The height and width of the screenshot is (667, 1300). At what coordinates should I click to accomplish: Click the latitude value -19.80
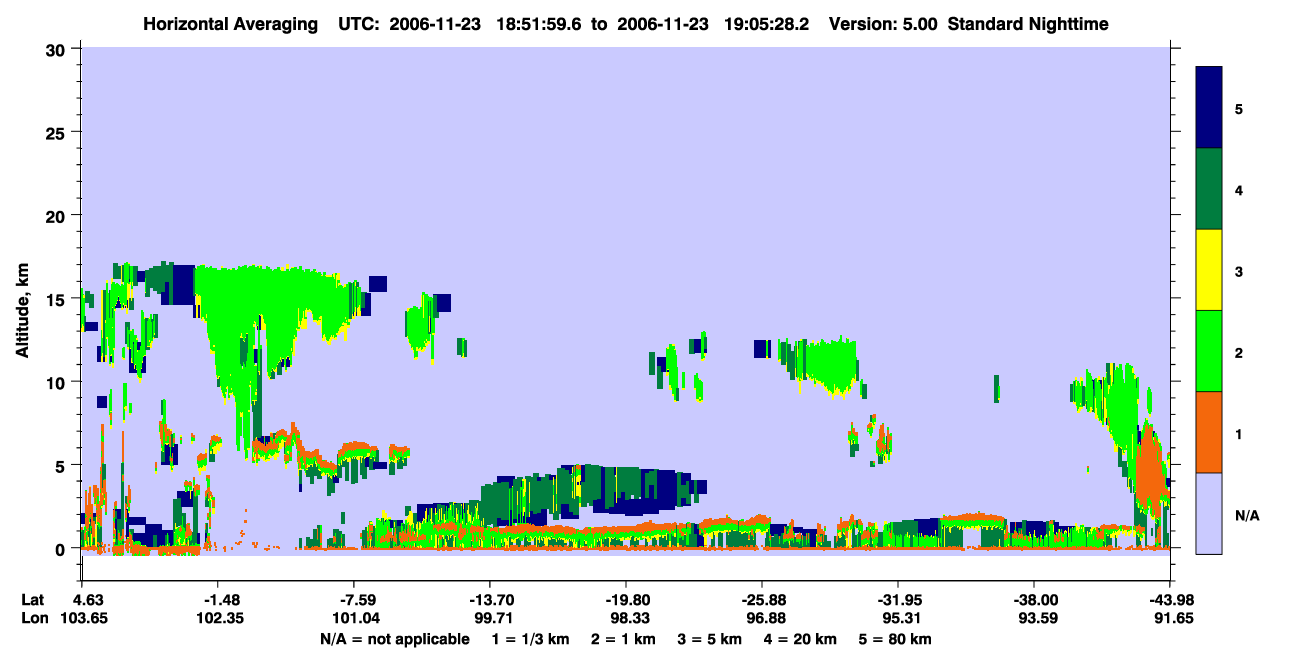(627, 600)
